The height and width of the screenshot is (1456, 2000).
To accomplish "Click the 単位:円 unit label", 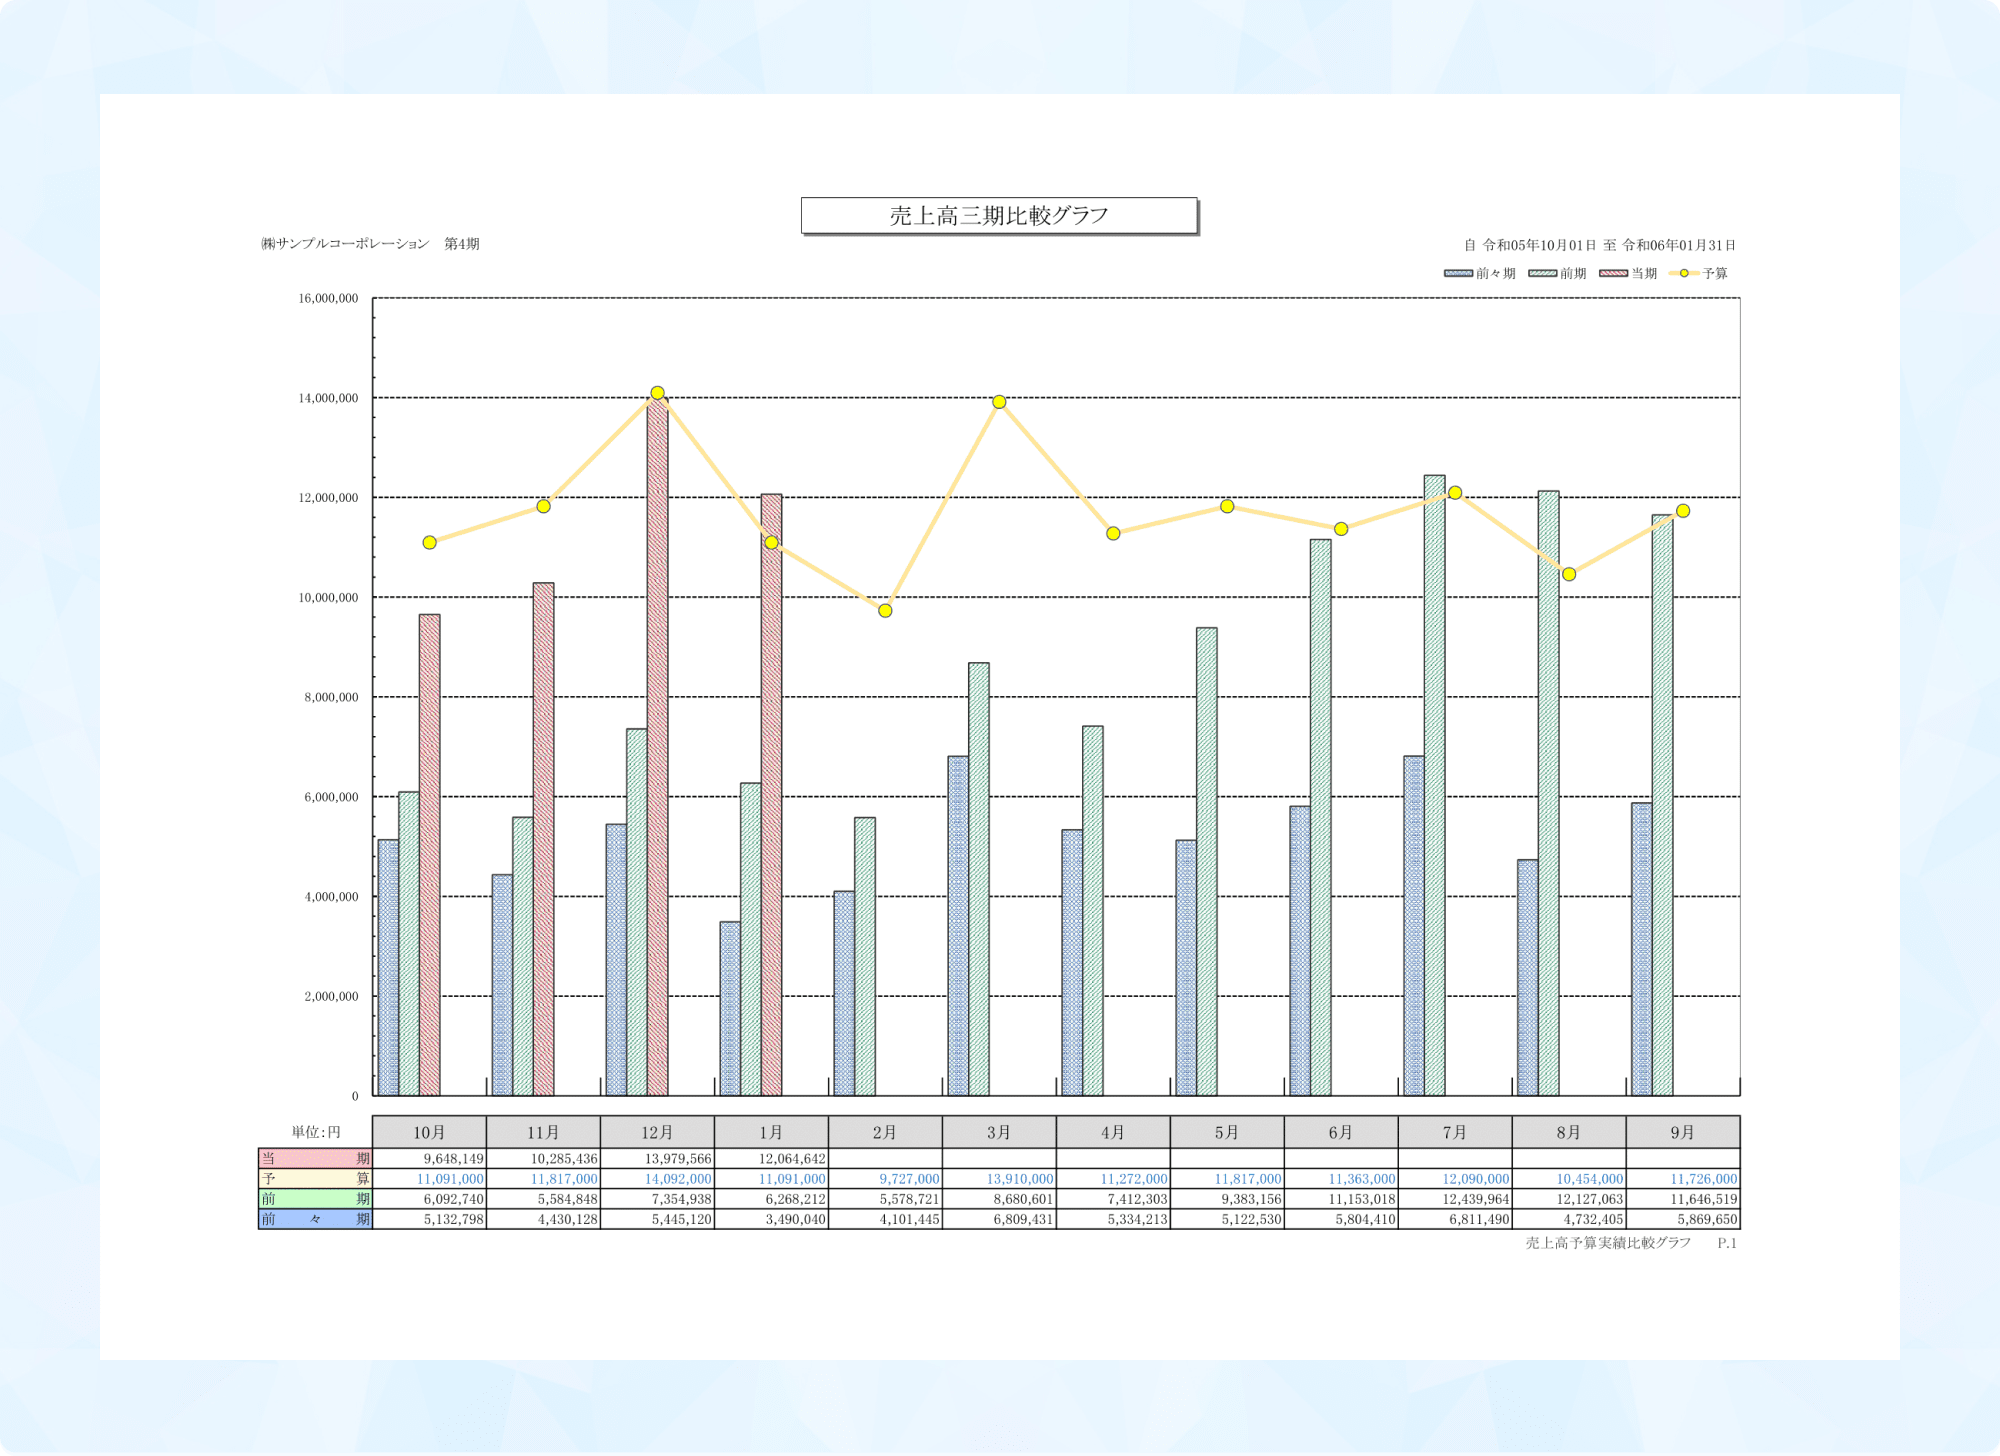I will [x=316, y=1132].
